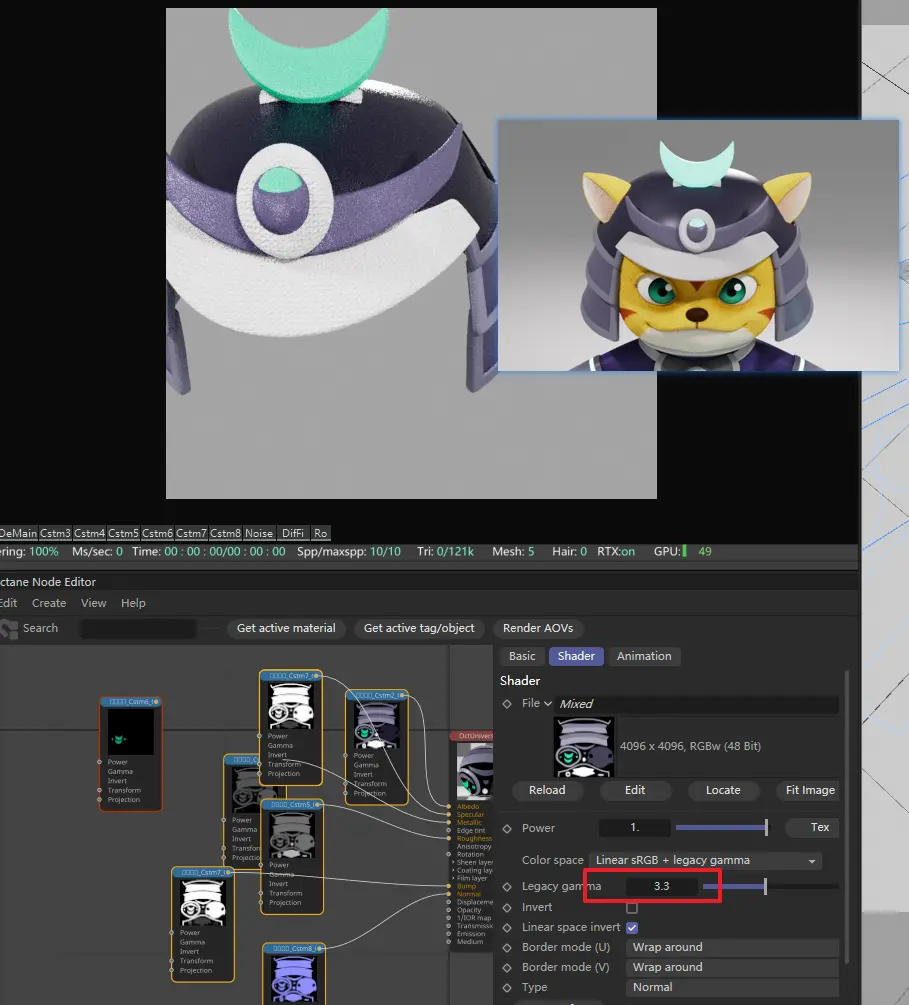The width and height of the screenshot is (909, 1005).
Task: Open the Help menu in Node Editor
Action: [133, 603]
